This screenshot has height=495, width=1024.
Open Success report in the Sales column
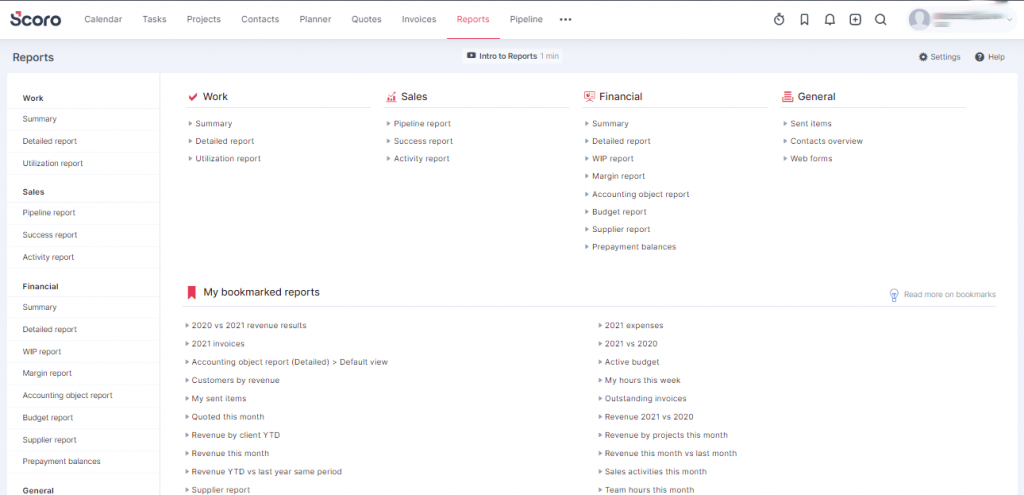(x=423, y=141)
